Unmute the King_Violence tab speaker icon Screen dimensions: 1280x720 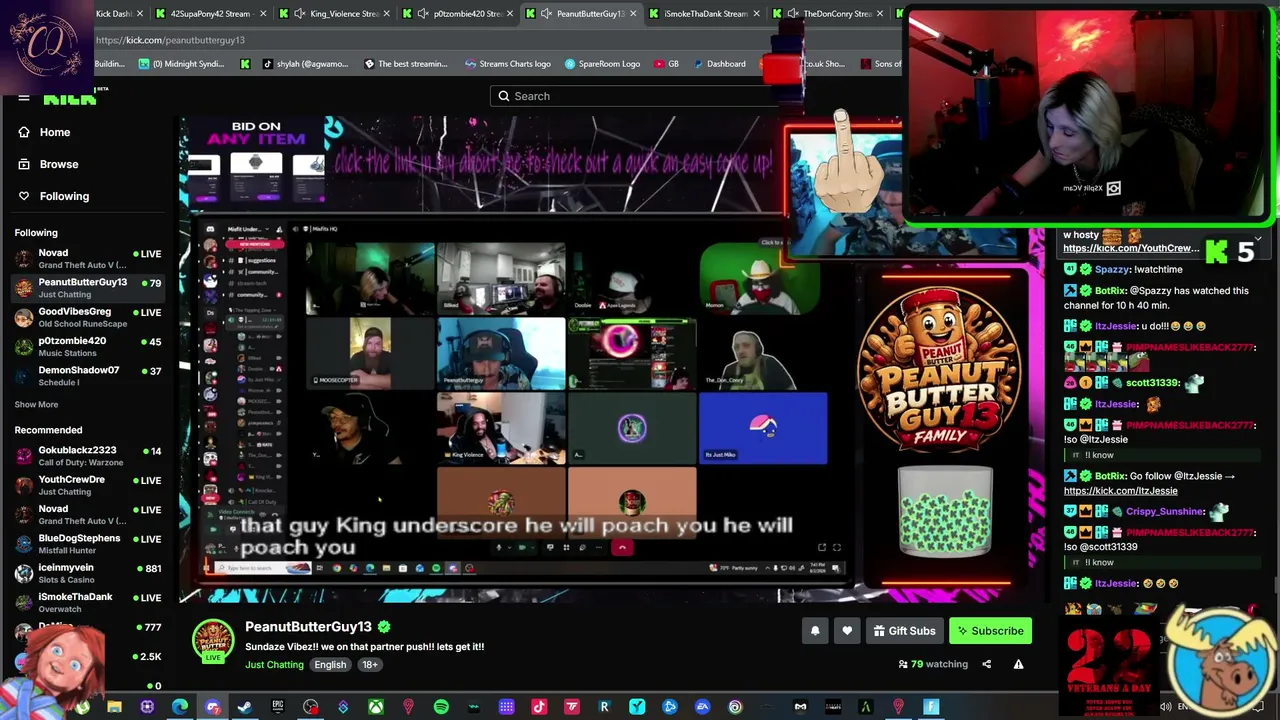coord(299,14)
